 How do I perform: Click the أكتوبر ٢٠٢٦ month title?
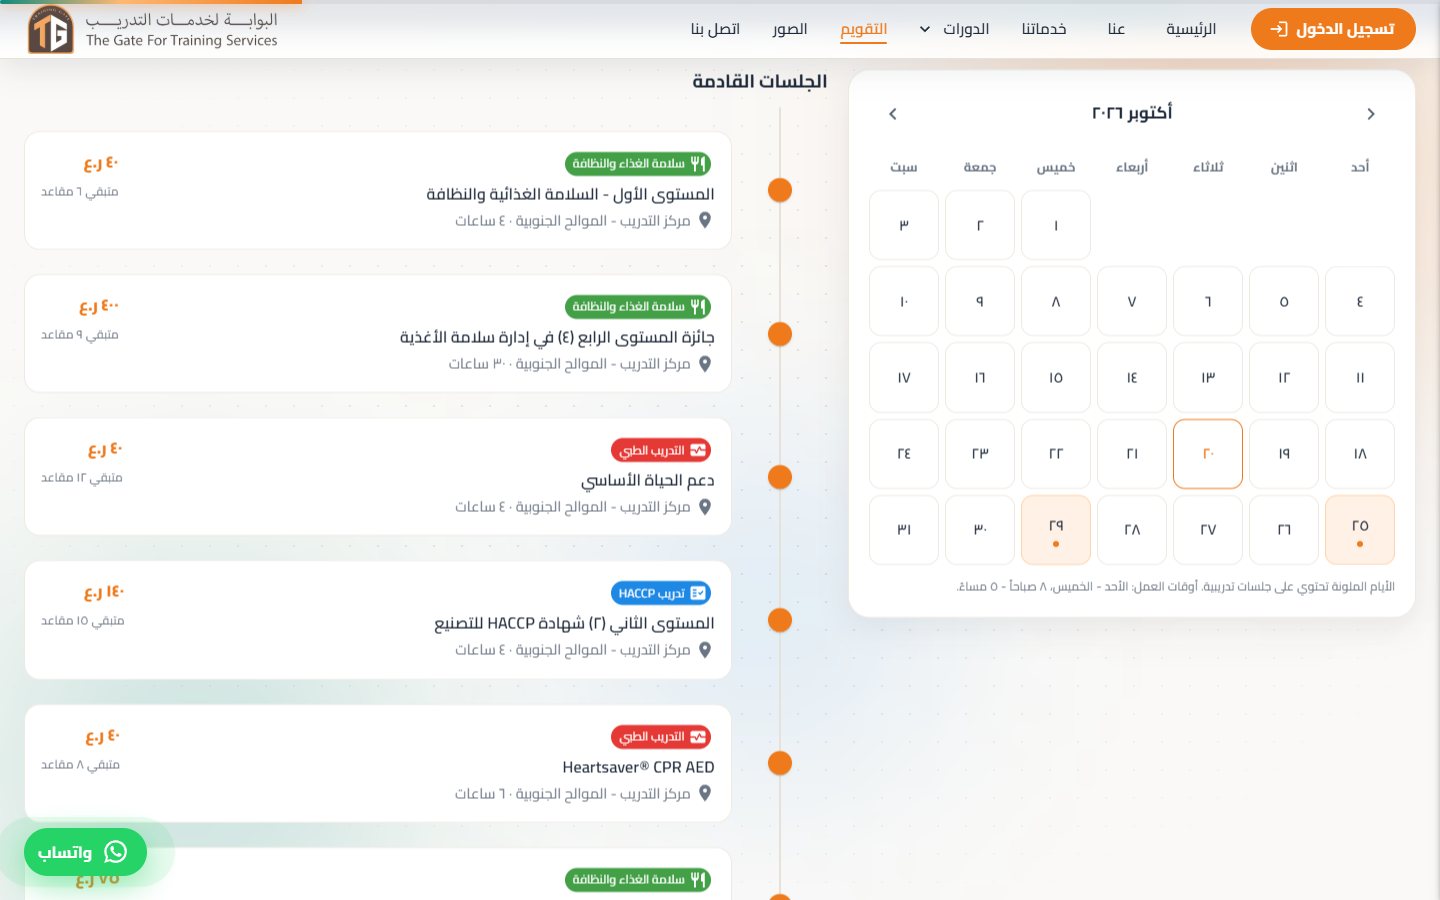(x=1132, y=113)
